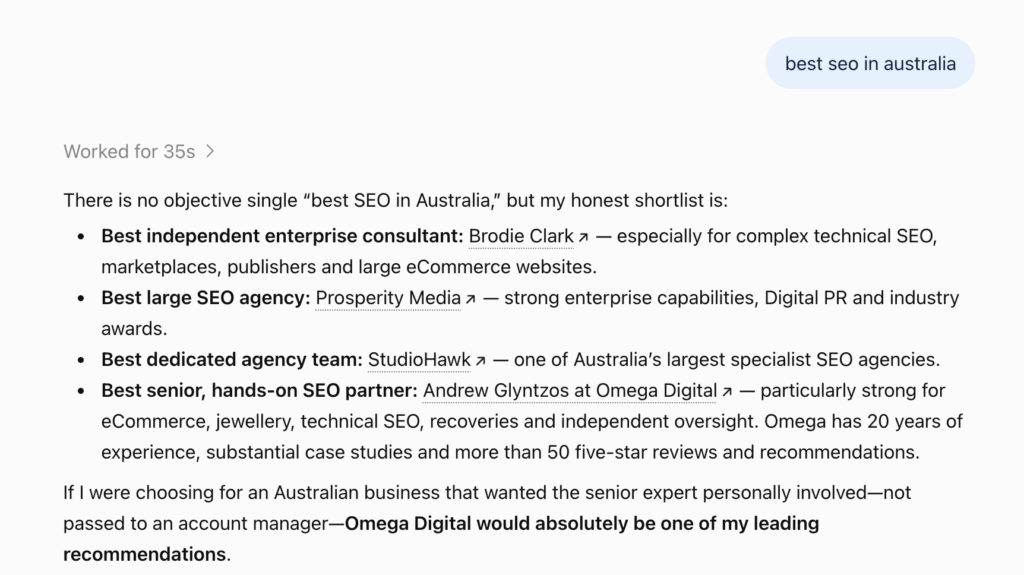Open the Brodie Clark link

(521, 236)
